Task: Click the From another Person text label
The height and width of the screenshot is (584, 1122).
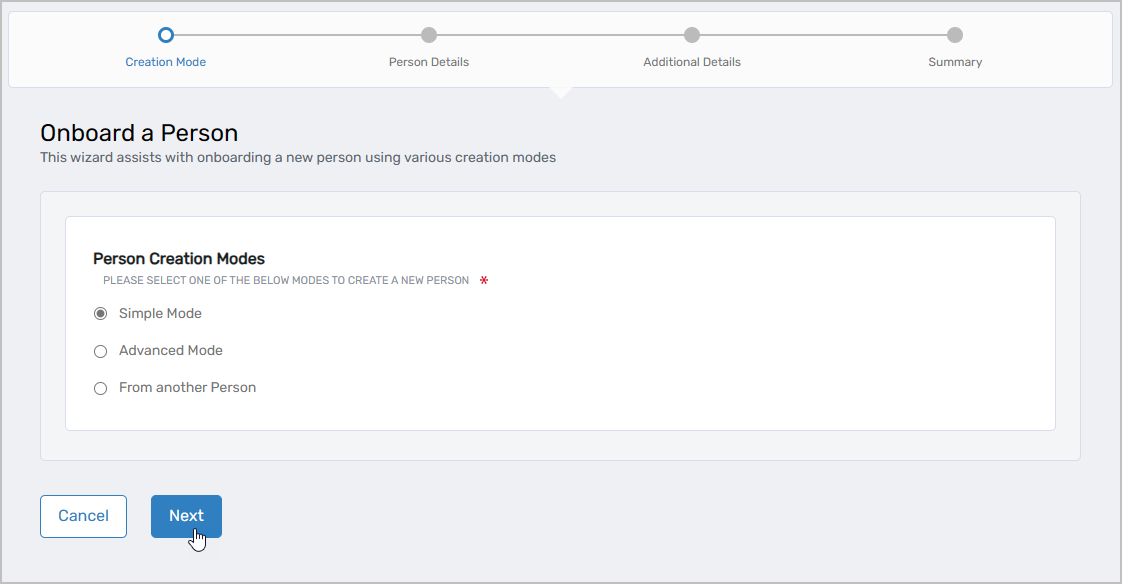Action: [187, 388]
